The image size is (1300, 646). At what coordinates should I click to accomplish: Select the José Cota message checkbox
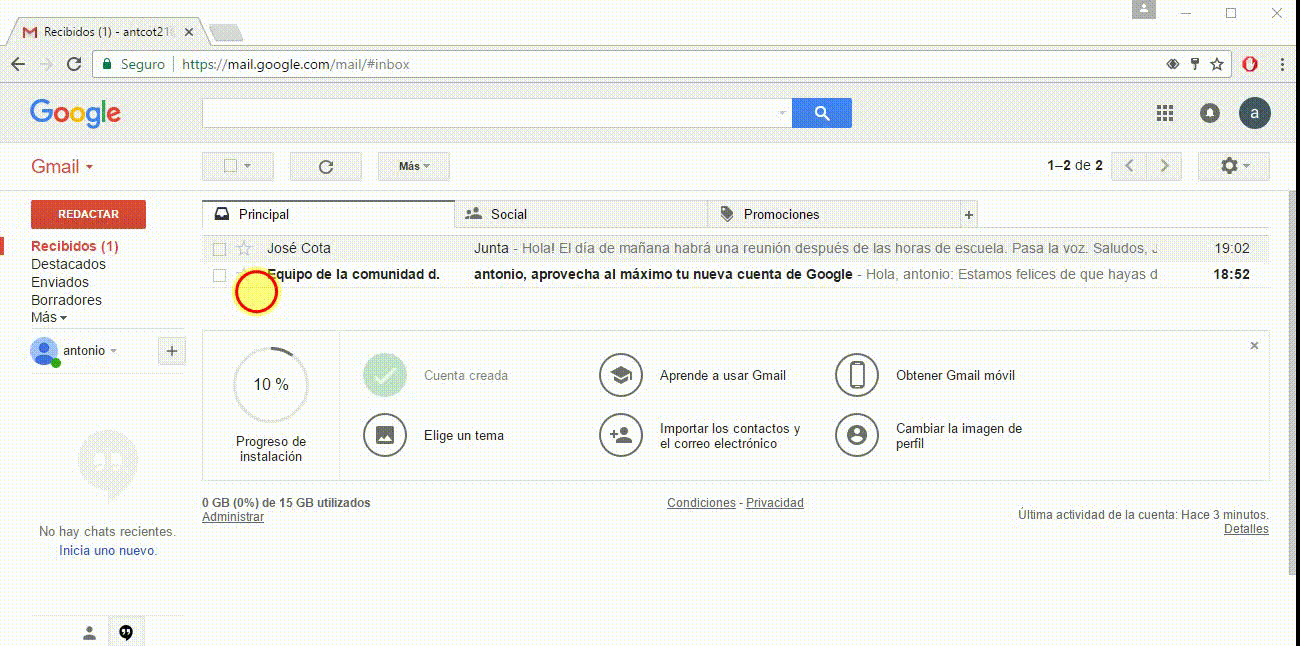(220, 249)
